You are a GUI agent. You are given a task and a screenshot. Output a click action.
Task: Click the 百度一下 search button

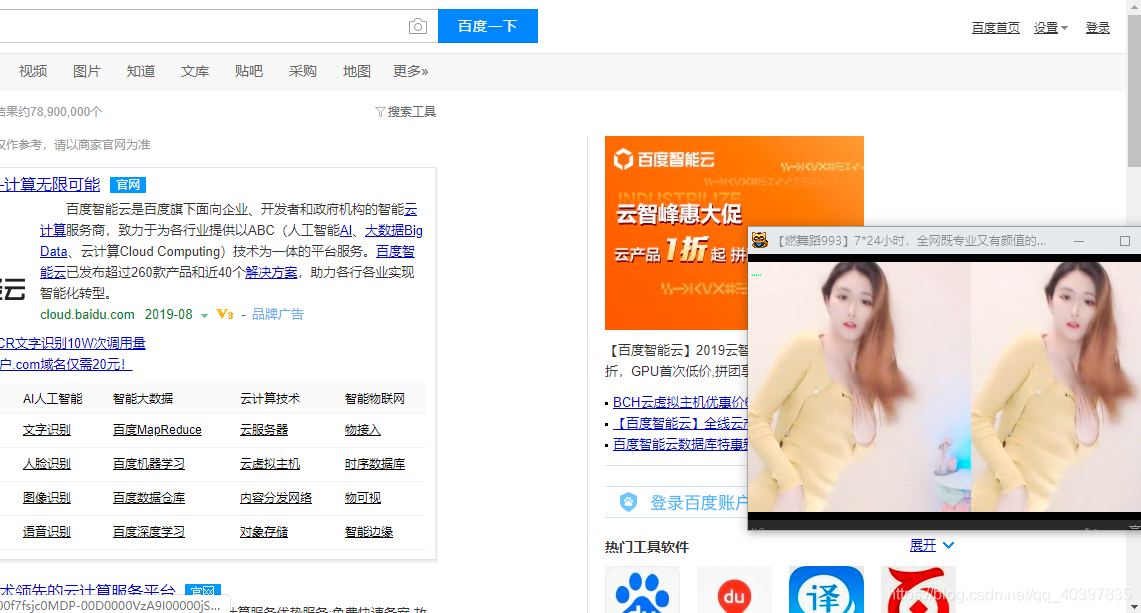488,26
